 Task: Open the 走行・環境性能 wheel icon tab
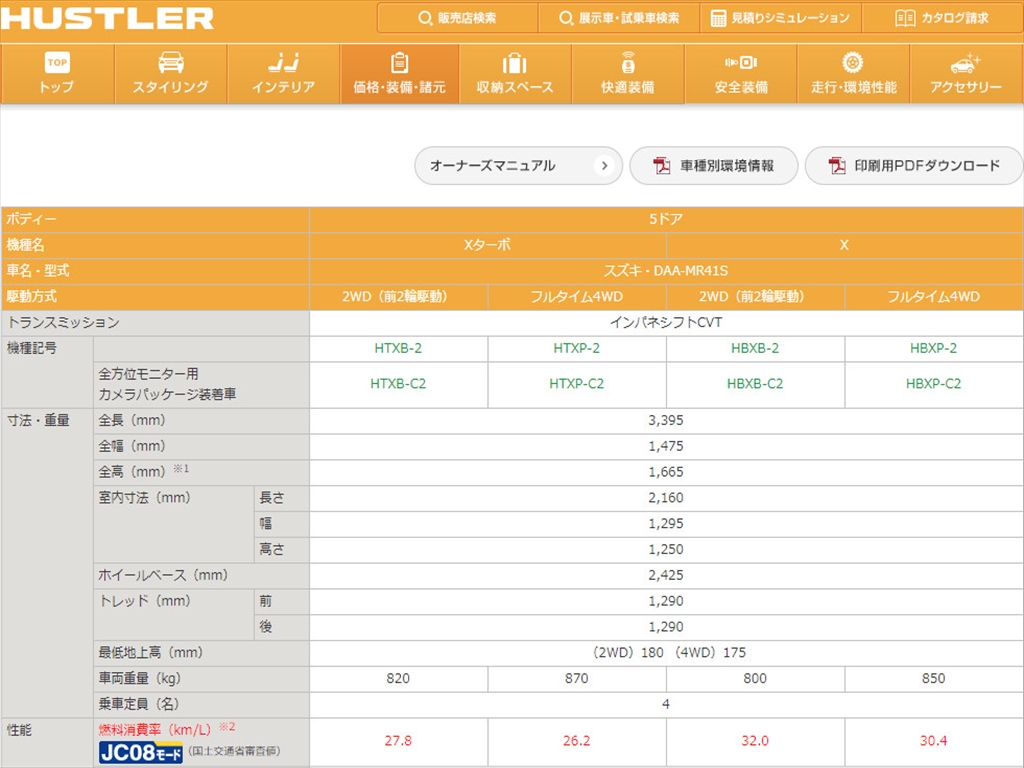(x=853, y=63)
